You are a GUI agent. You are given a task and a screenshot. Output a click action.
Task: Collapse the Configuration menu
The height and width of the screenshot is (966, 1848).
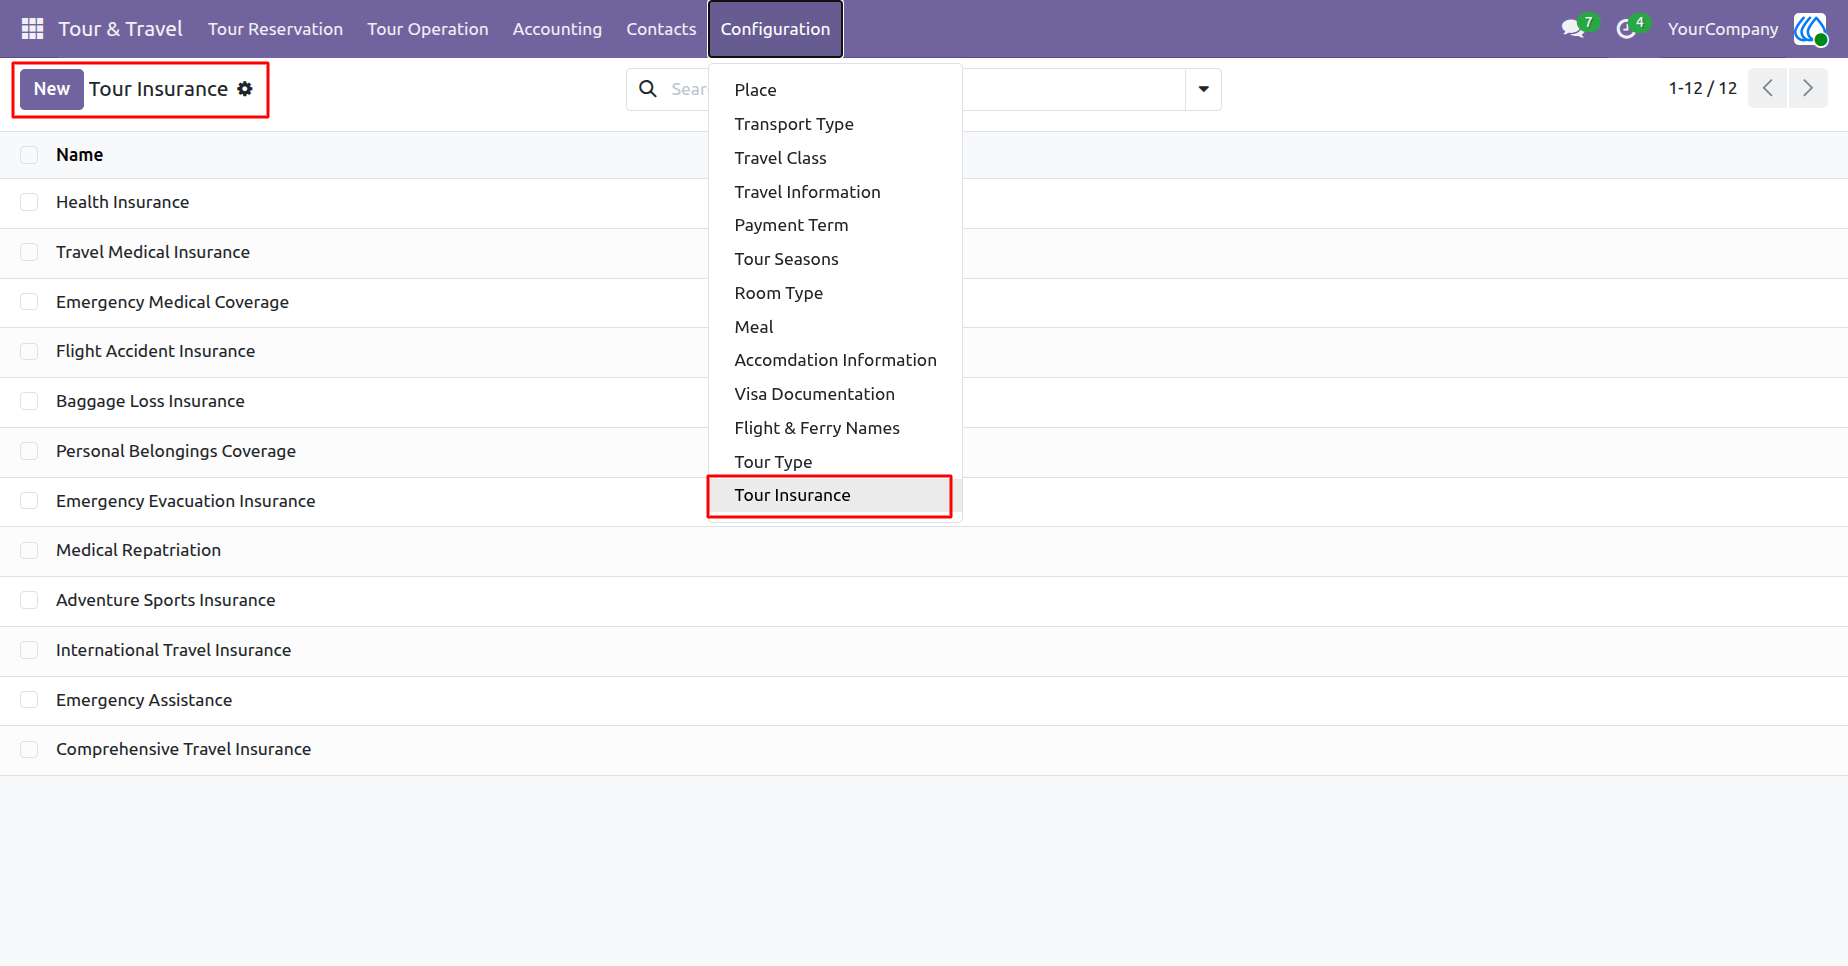775,29
